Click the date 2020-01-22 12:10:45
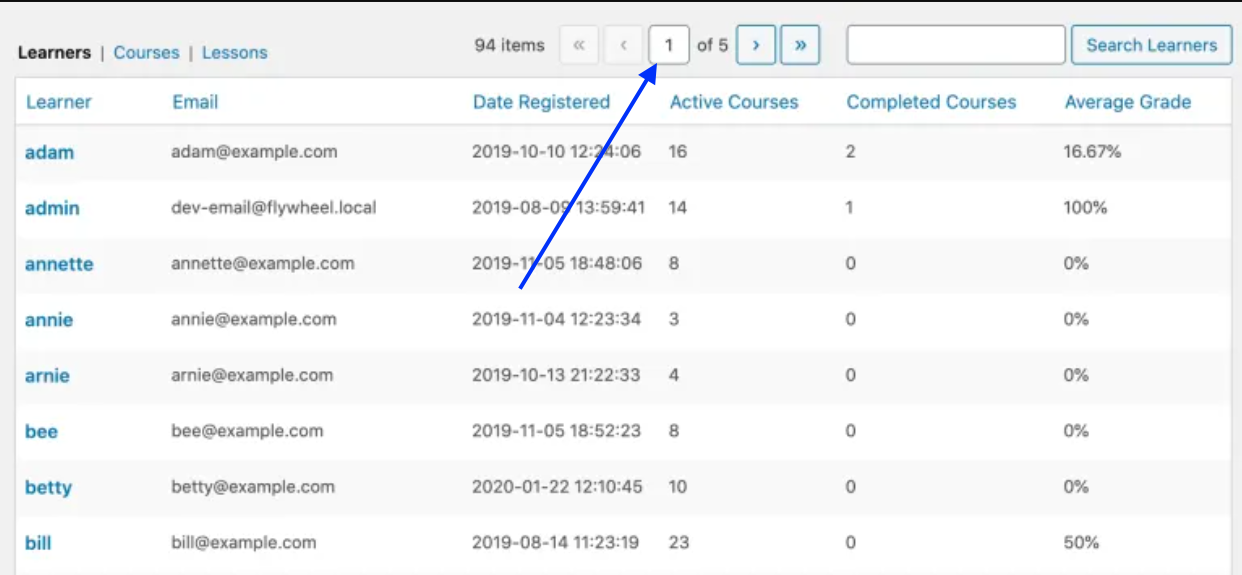The width and height of the screenshot is (1242, 575). pos(556,487)
